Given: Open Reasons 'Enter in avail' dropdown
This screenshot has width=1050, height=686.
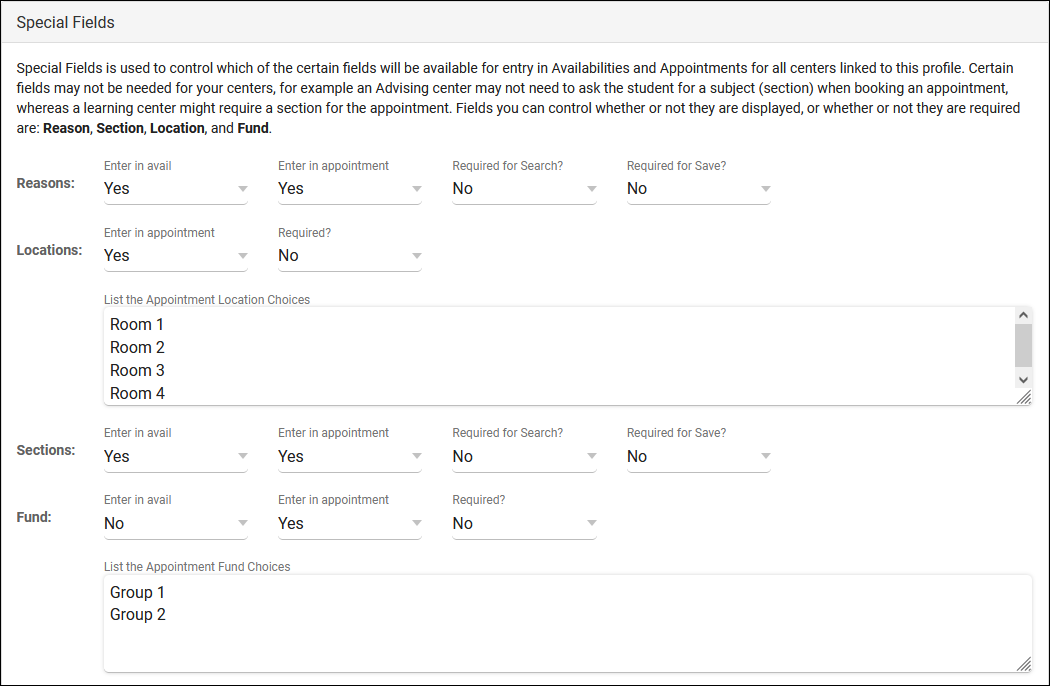Looking at the screenshot, I should 175,188.
